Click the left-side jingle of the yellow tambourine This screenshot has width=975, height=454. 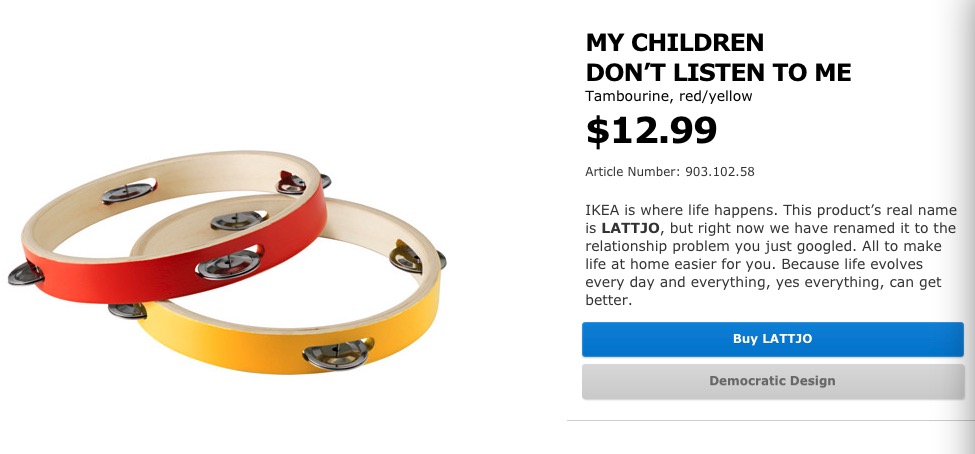coord(128,310)
